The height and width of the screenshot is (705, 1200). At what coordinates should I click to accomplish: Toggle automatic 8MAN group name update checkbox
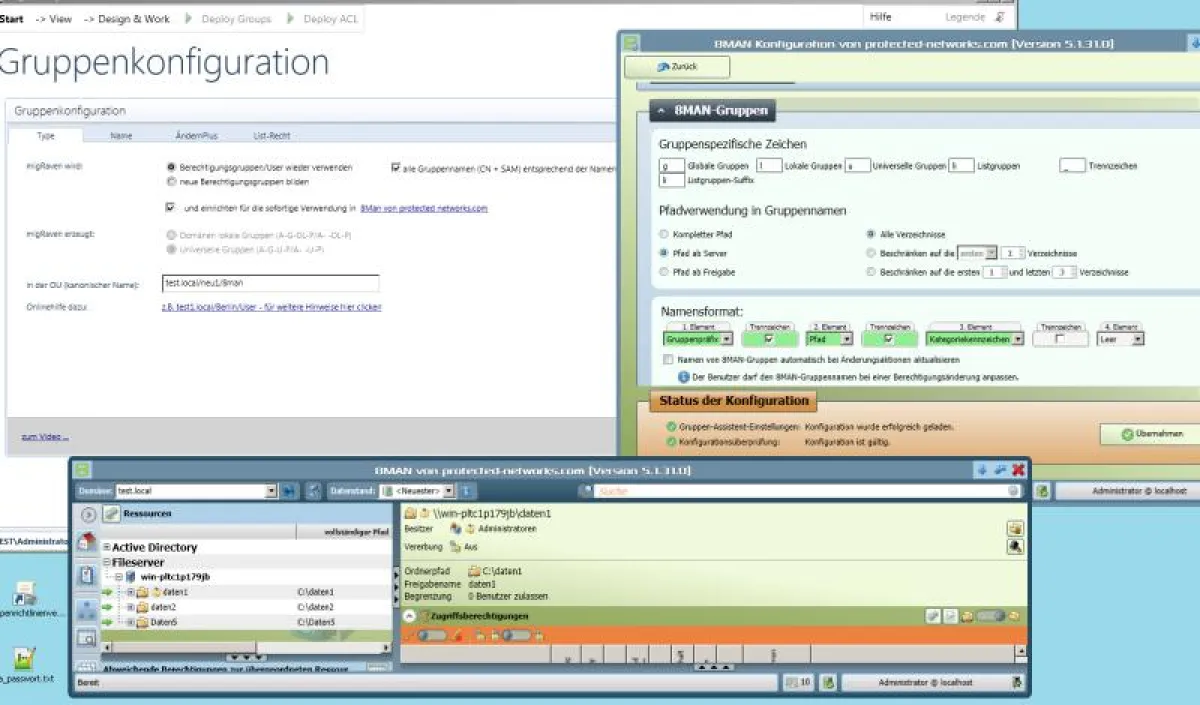(x=668, y=358)
